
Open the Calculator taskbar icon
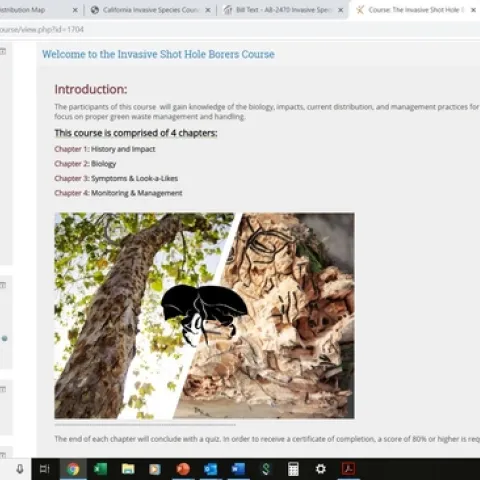click(293, 469)
